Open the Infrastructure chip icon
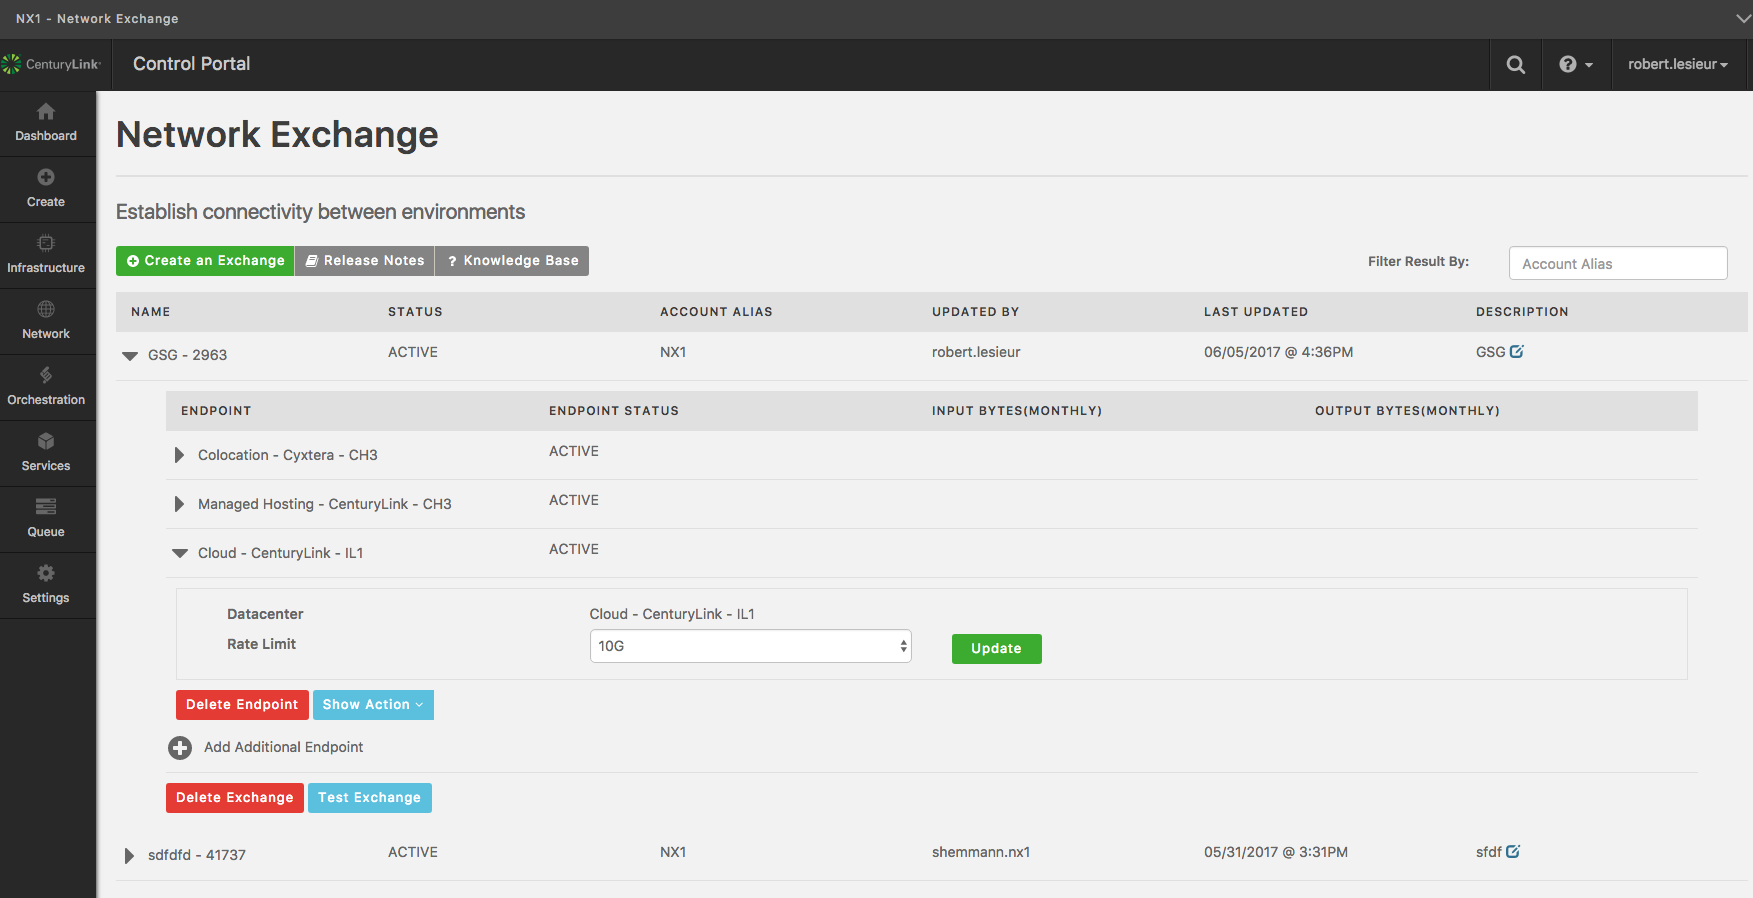 click(46, 243)
